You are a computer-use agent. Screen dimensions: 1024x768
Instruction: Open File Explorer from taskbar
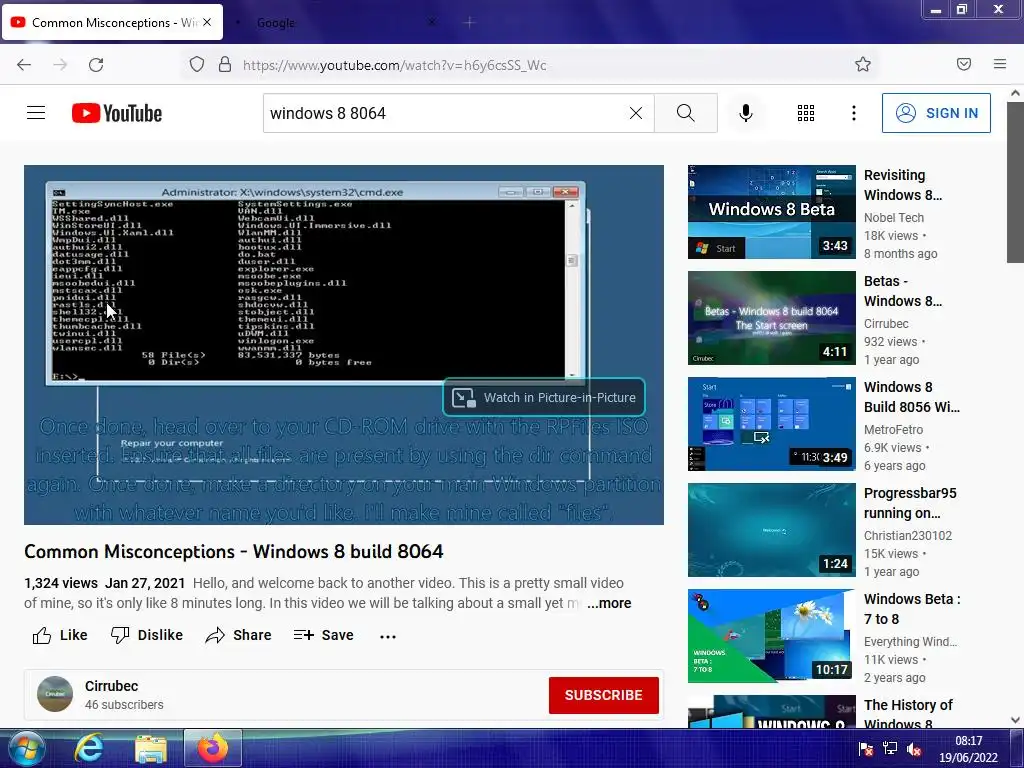[151, 748]
